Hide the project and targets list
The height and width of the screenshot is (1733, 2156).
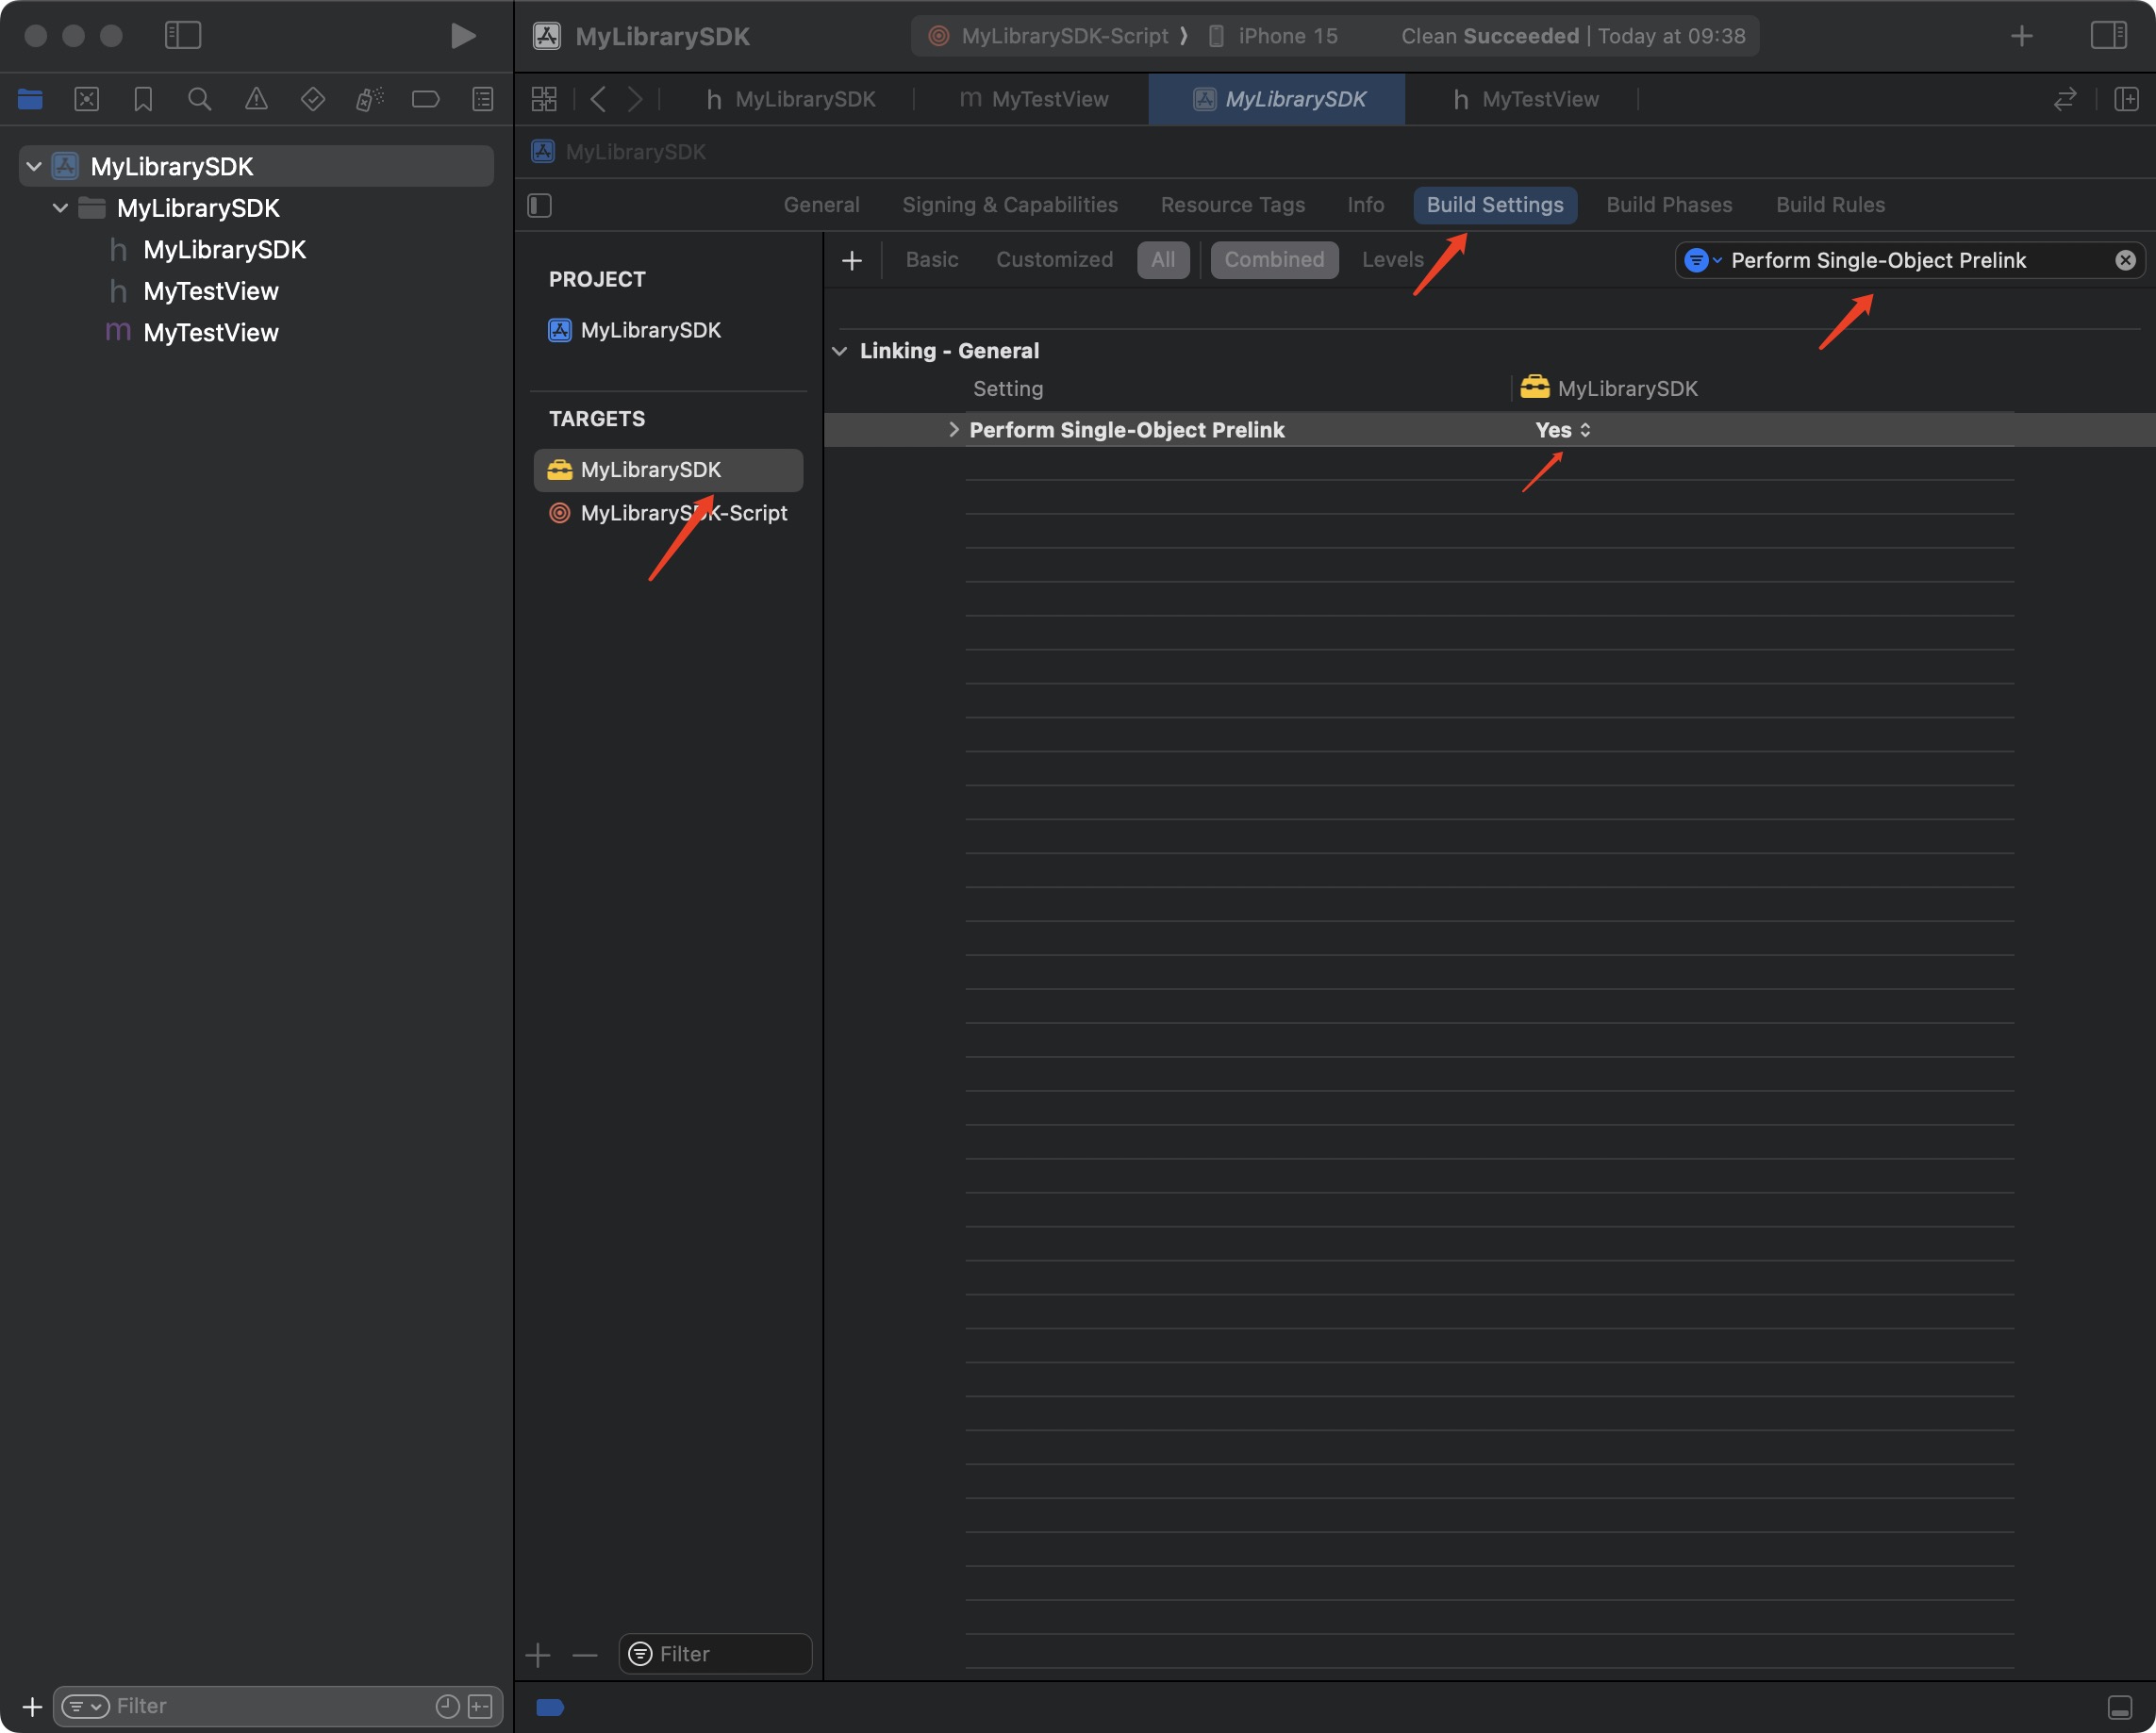[540, 205]
